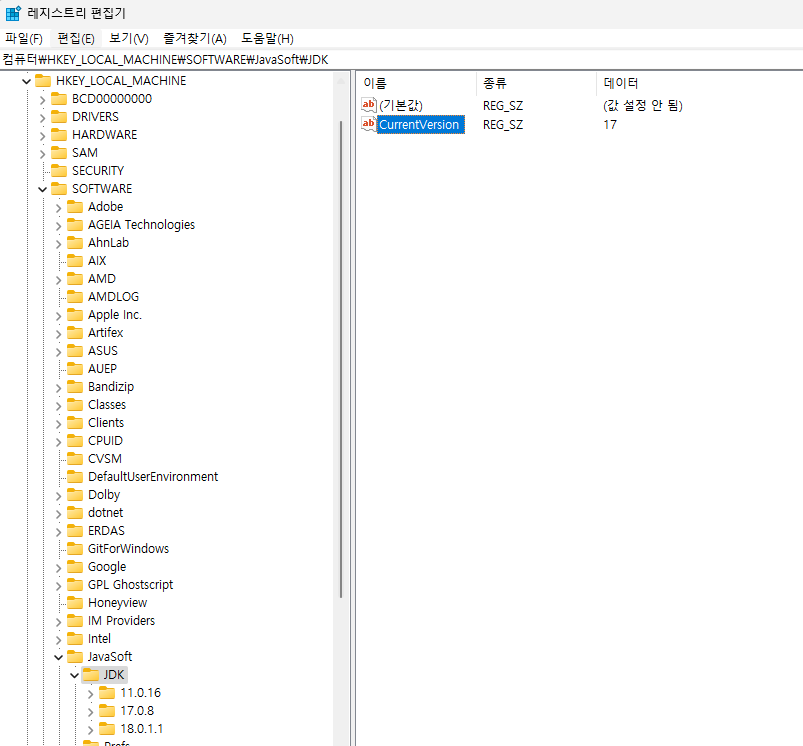803x746 pixels.
Task: Click the CPUID folder icon
Action: (x=75, y=440)
